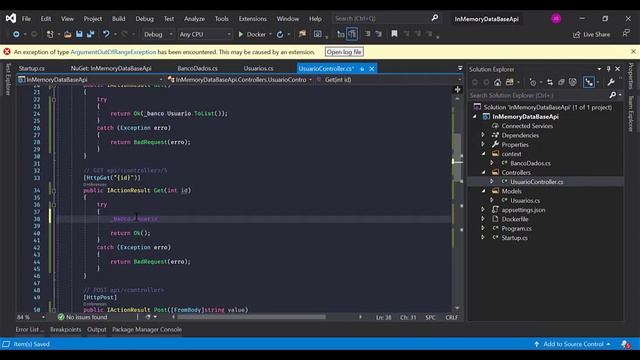Screen dimensions: 640x360
Task: Open the Debug configuration dropdown
Action: pos(158,34)
